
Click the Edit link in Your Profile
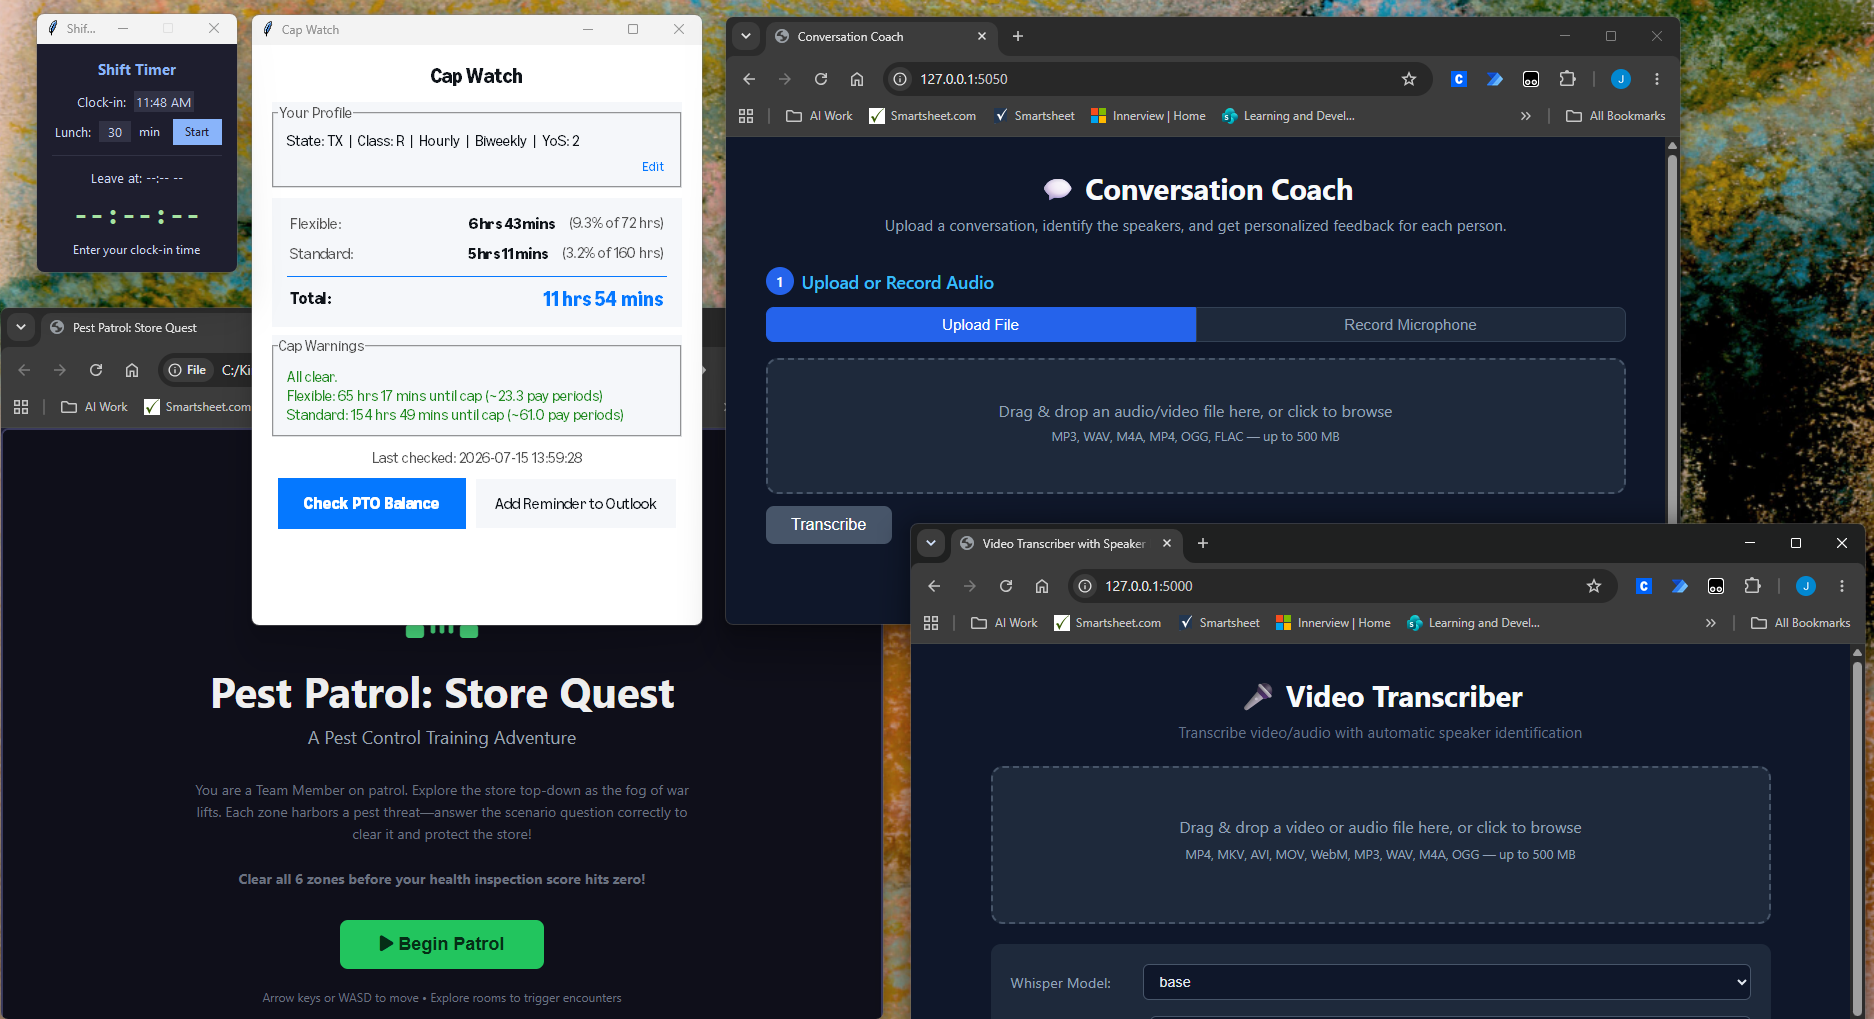click(653, 167)
